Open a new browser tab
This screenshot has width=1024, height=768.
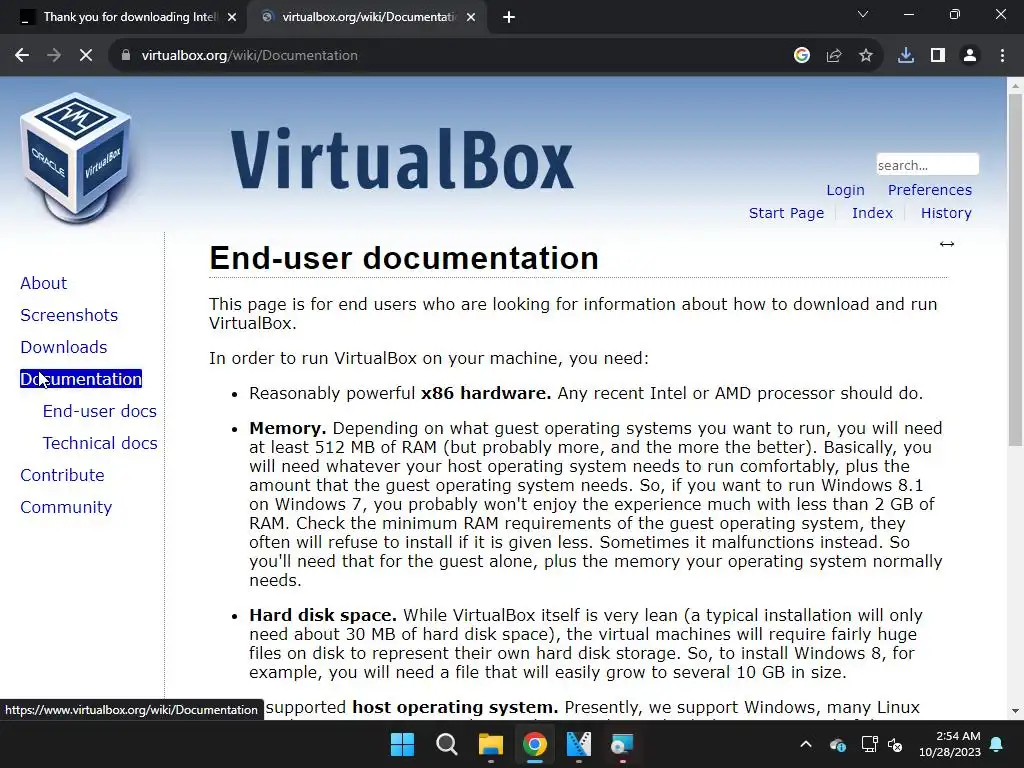pyautogui.click(x=509, y=18)
